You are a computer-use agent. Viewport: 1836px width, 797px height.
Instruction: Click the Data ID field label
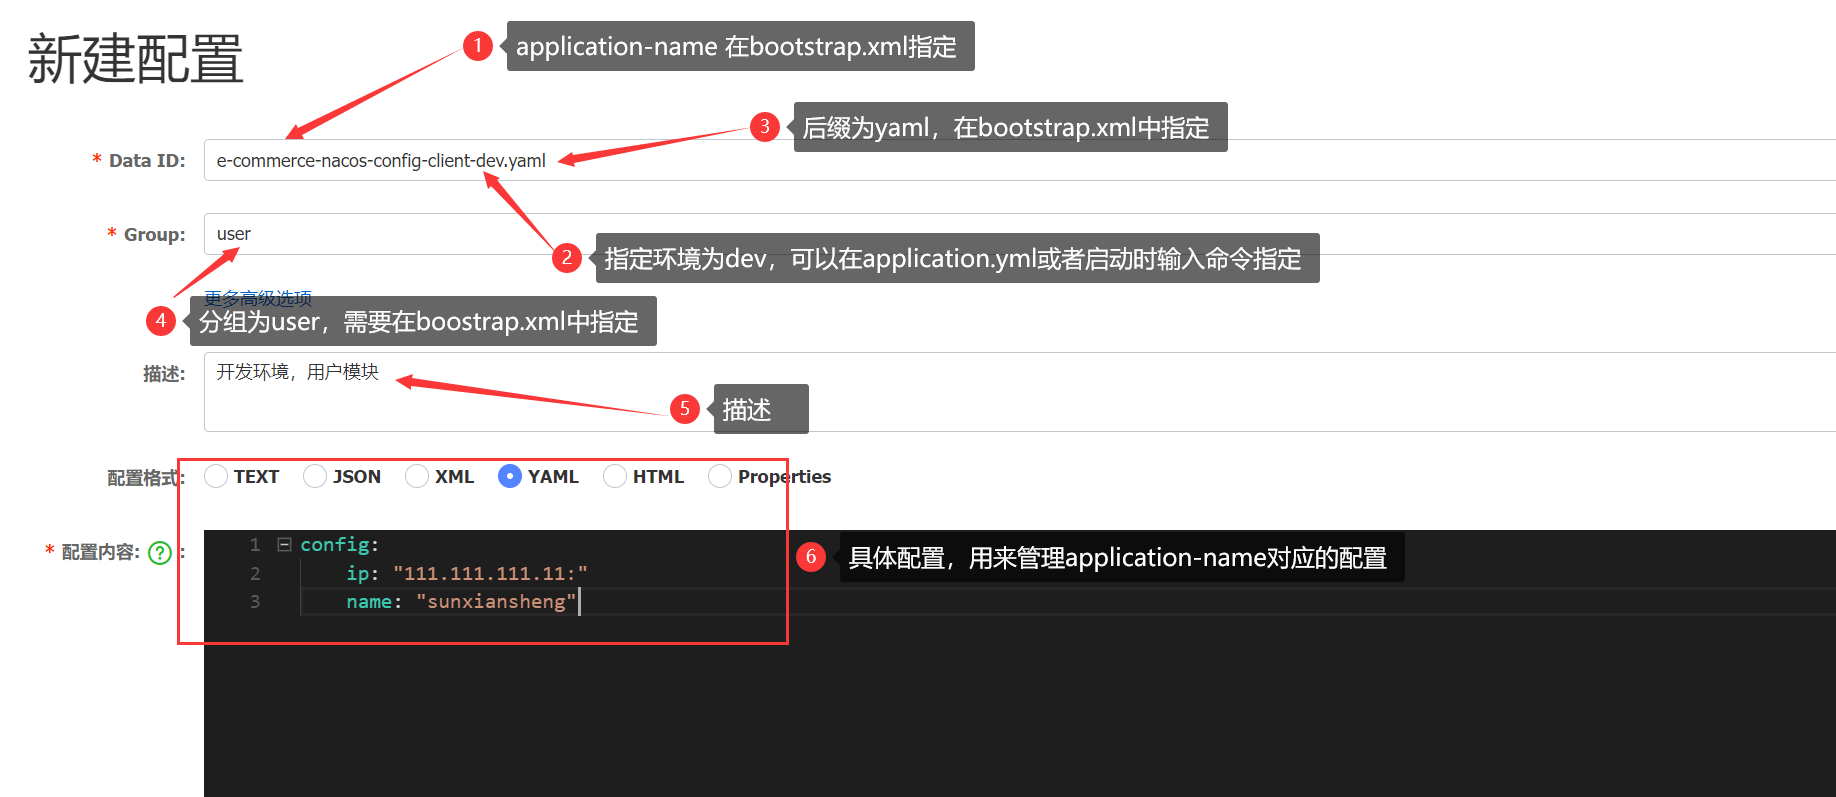click(x=147, y=161)
